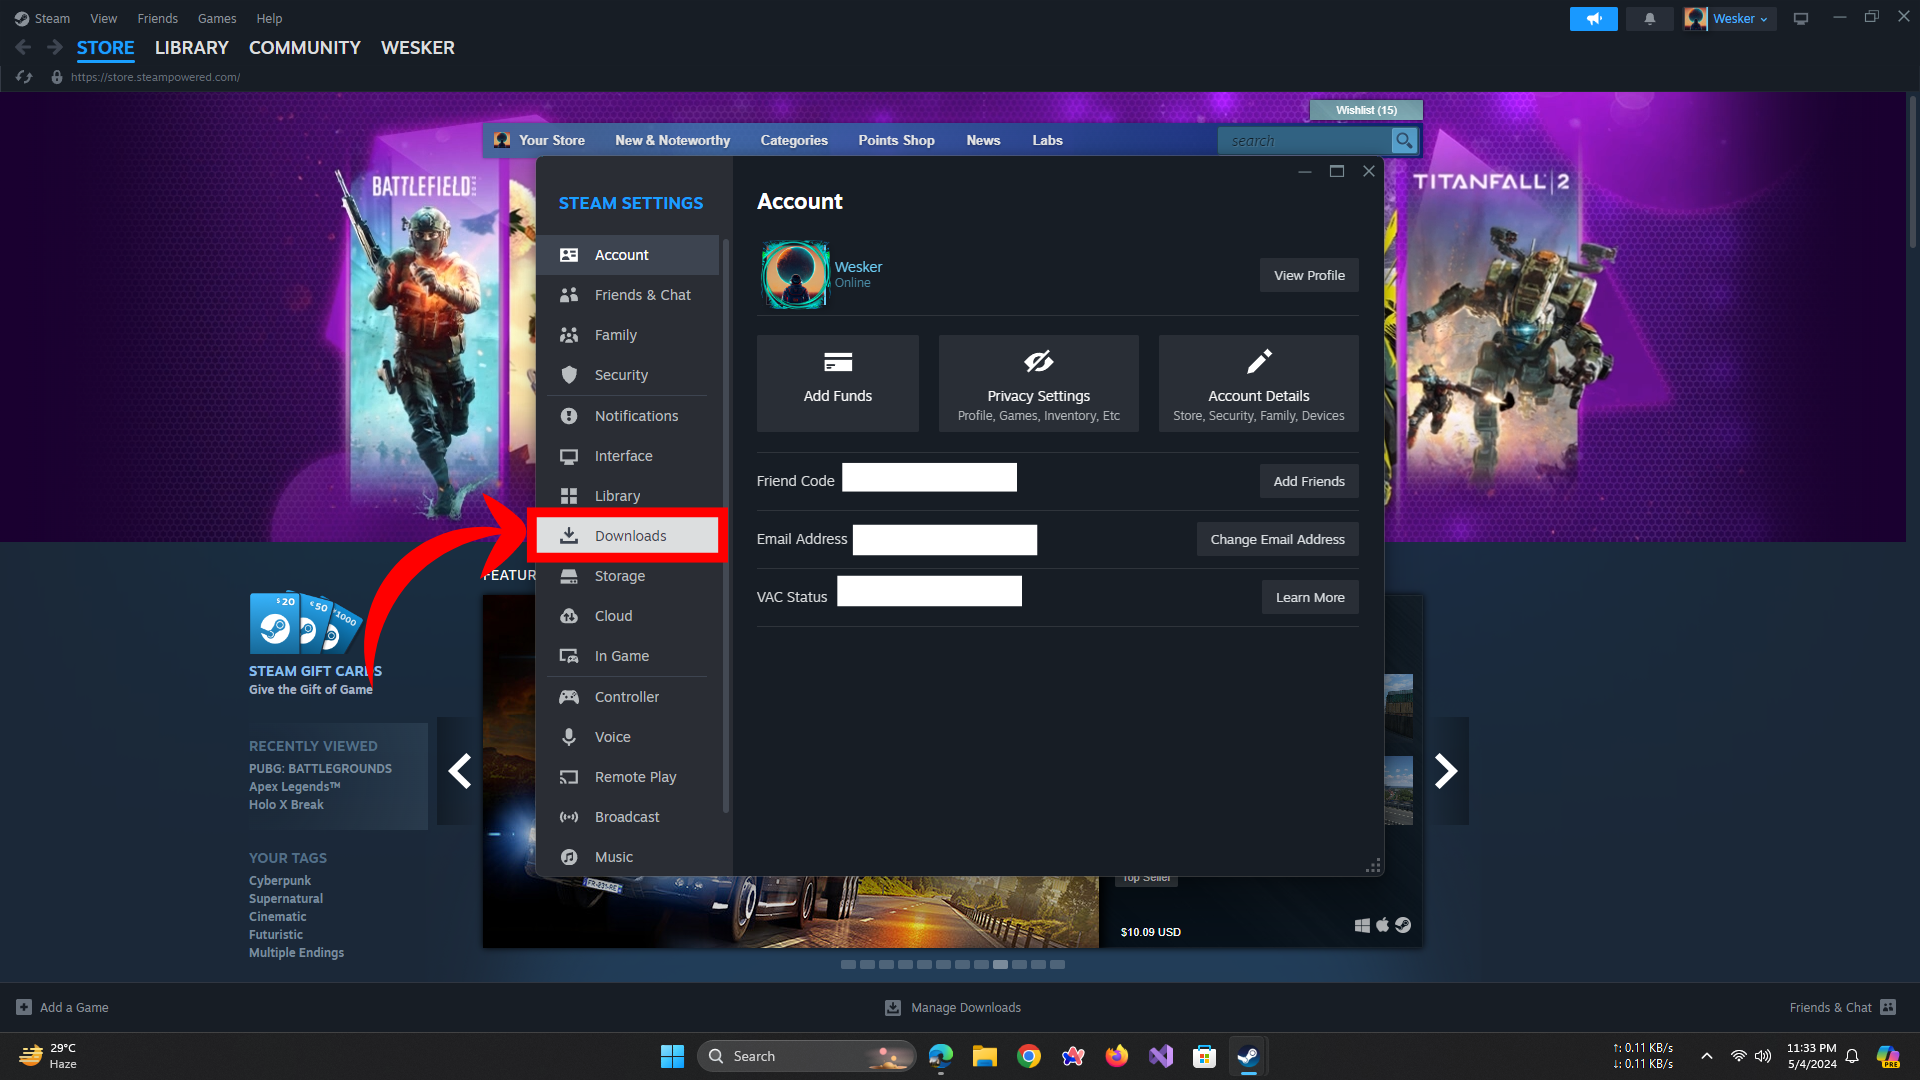Go to next featured carousel item
This screenshot has height=1080, width=1920.
[x=1446, y=771]
